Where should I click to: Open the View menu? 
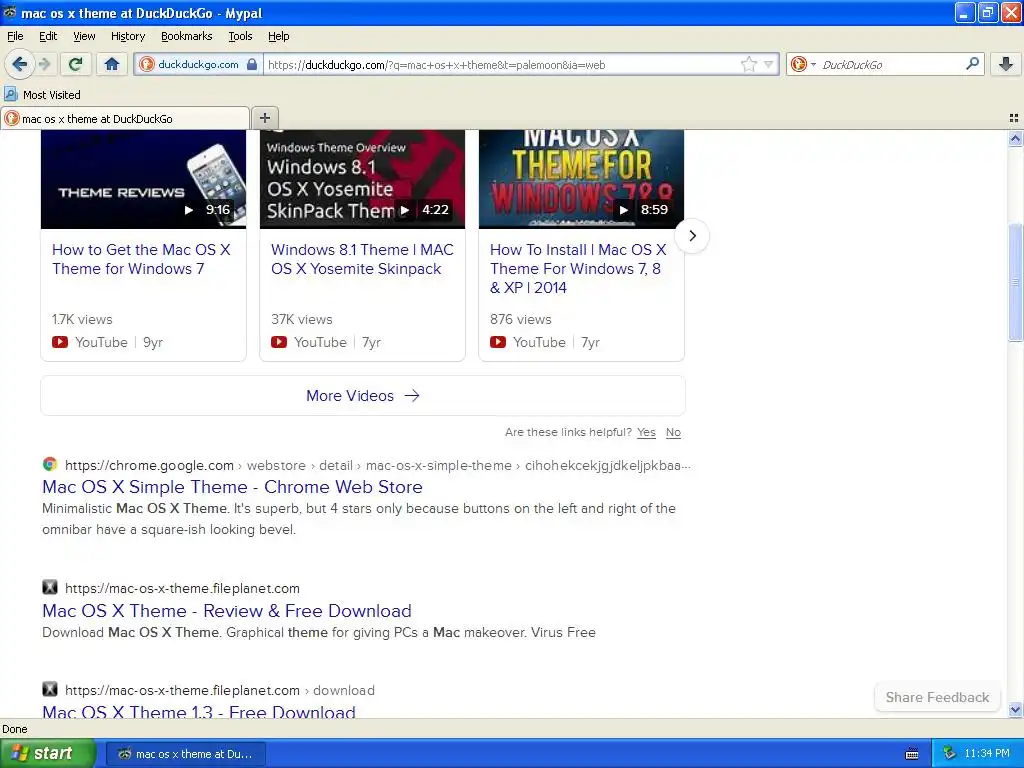(84, 36)
